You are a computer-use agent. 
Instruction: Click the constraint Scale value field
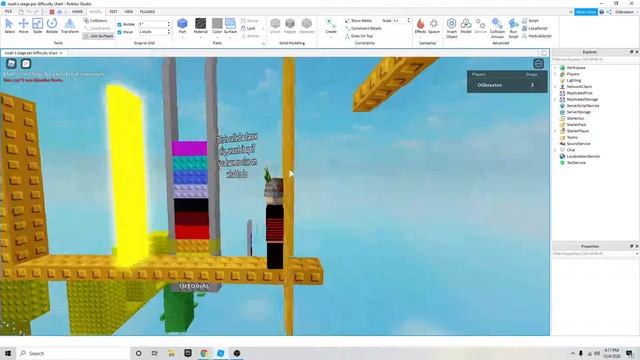click(x=401, y=20)
